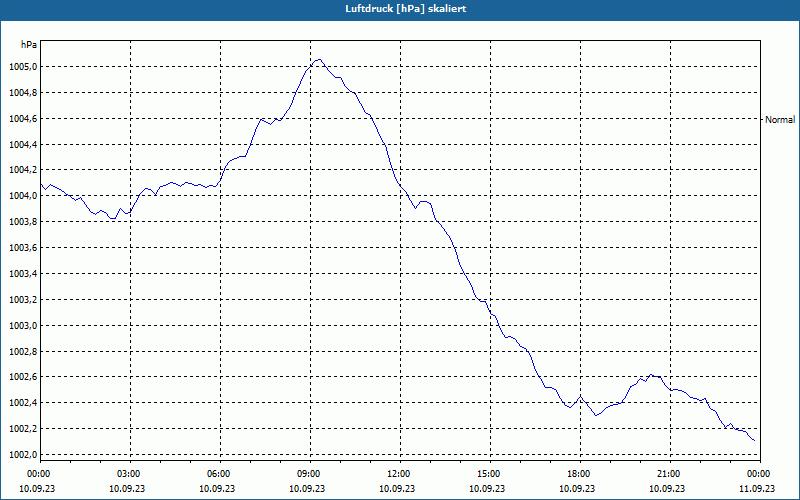Select the 1002,2 y-axis value
The height and width of the screenshot is (500, 800).
pyautogui.click(x=22, y=429)
